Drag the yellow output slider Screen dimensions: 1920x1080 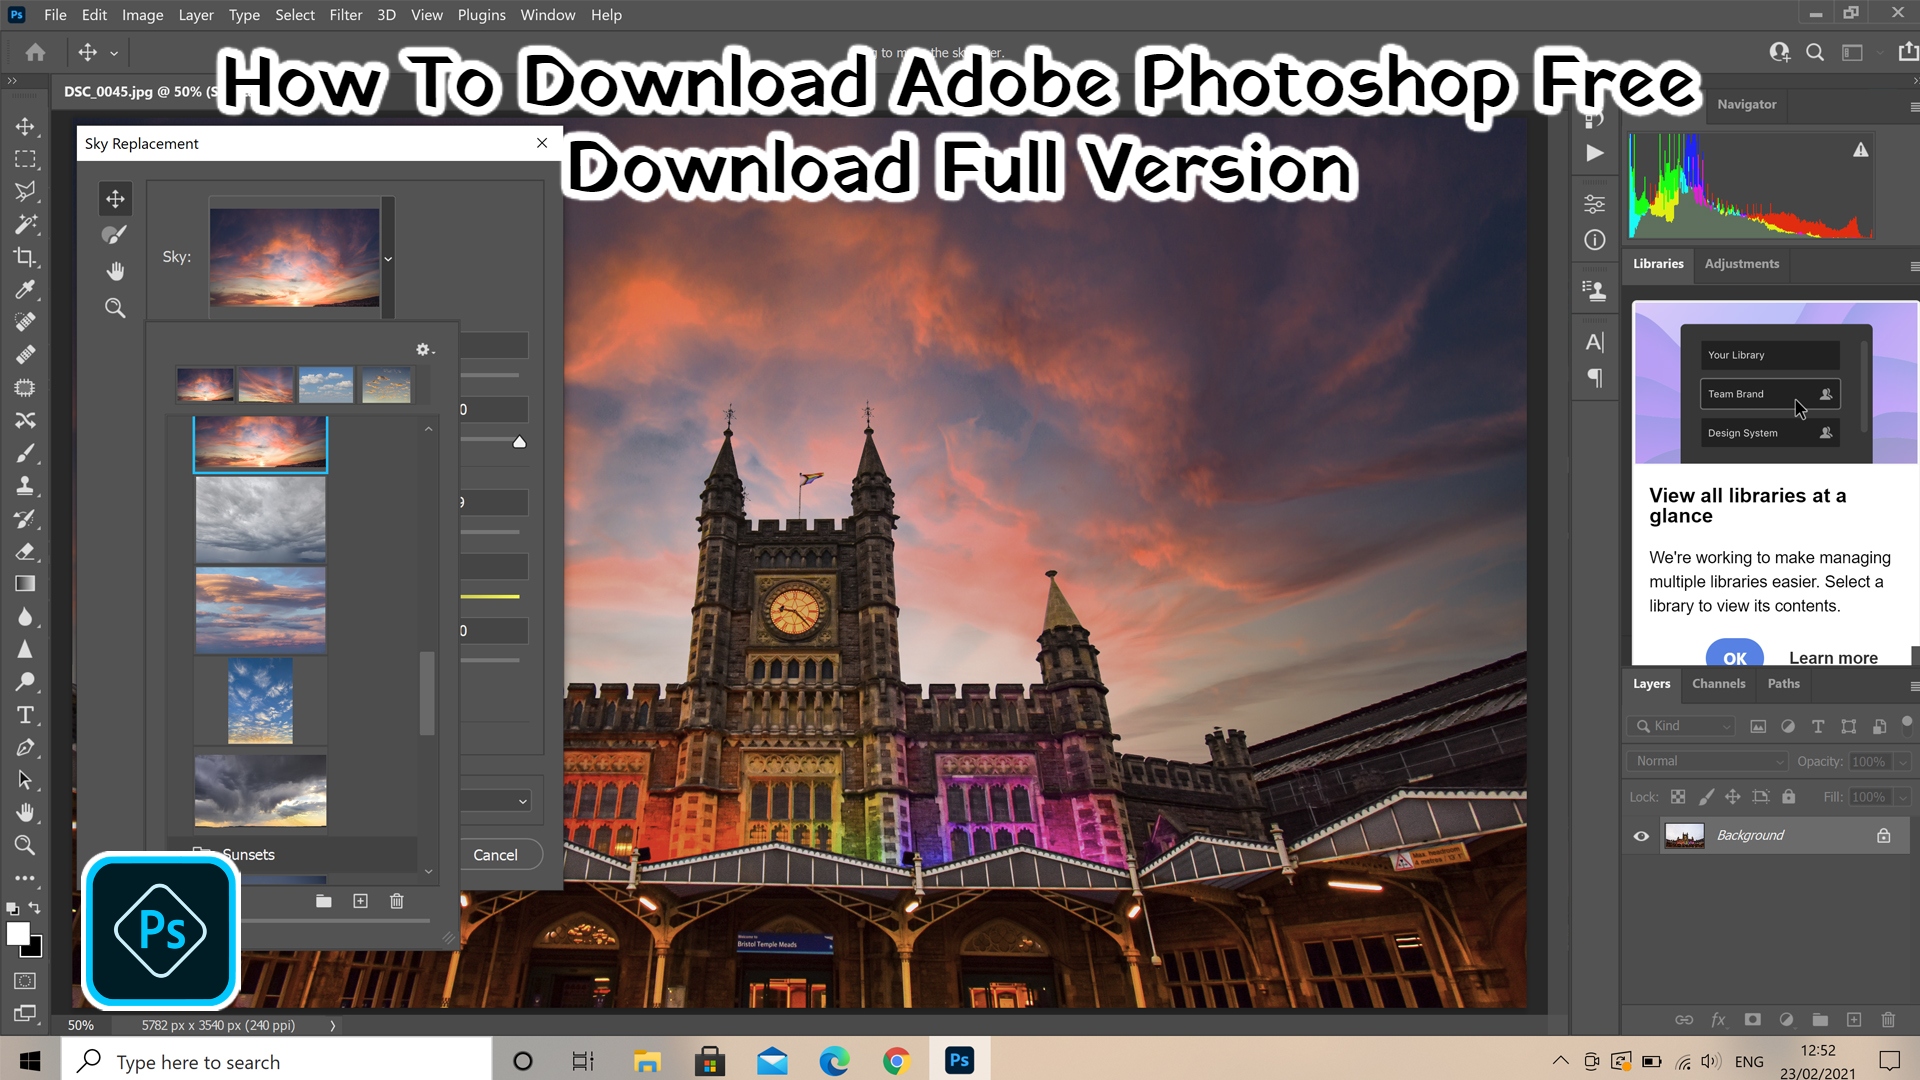tap(491, 599)
